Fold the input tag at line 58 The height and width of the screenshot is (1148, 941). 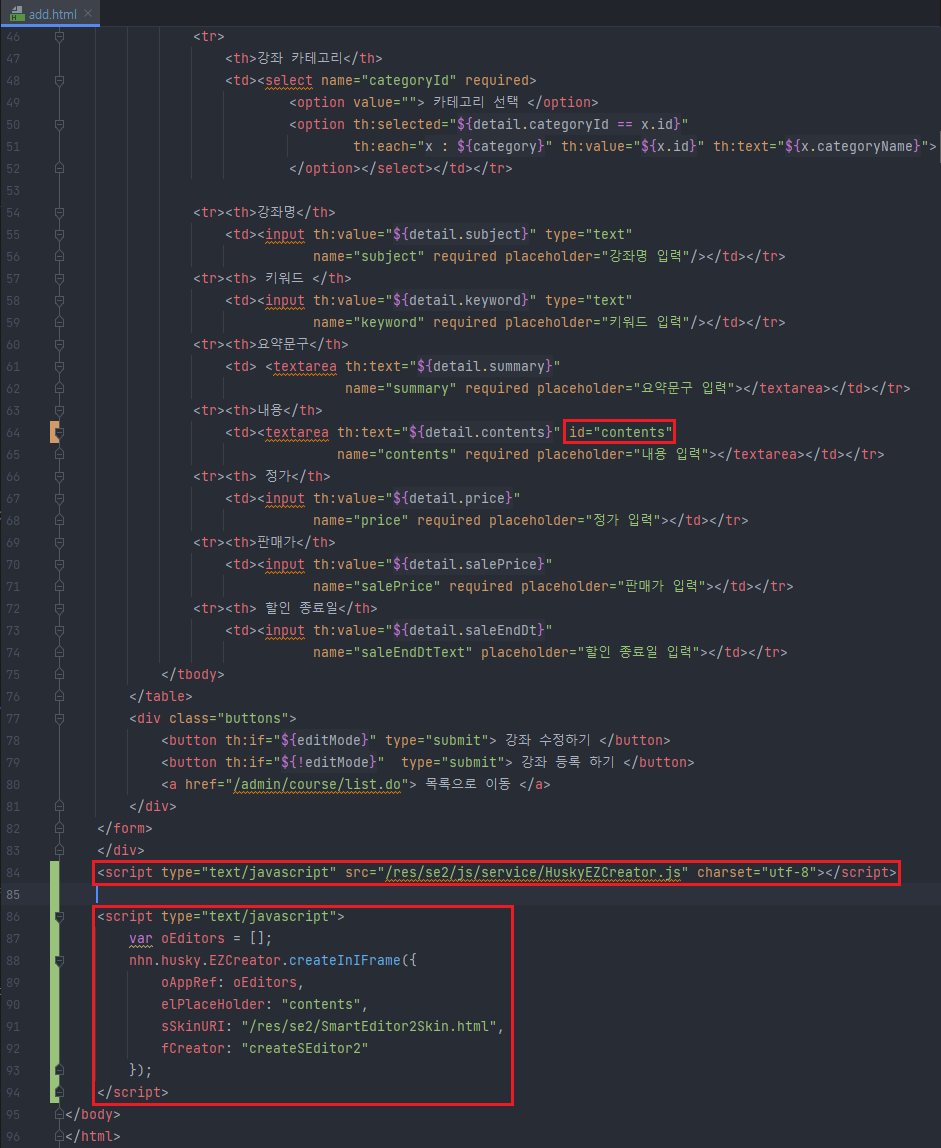pos(59,300)
